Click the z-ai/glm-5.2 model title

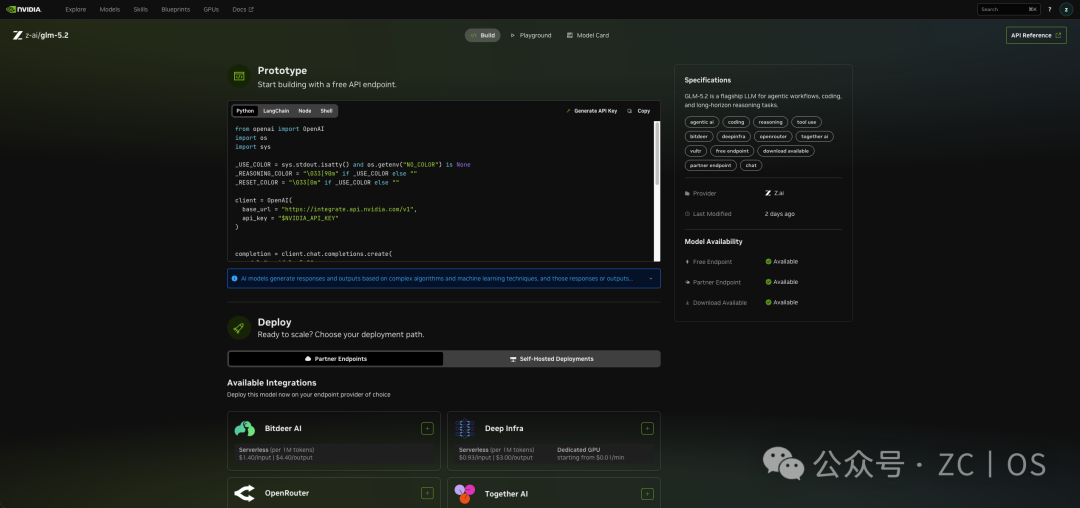47,35
